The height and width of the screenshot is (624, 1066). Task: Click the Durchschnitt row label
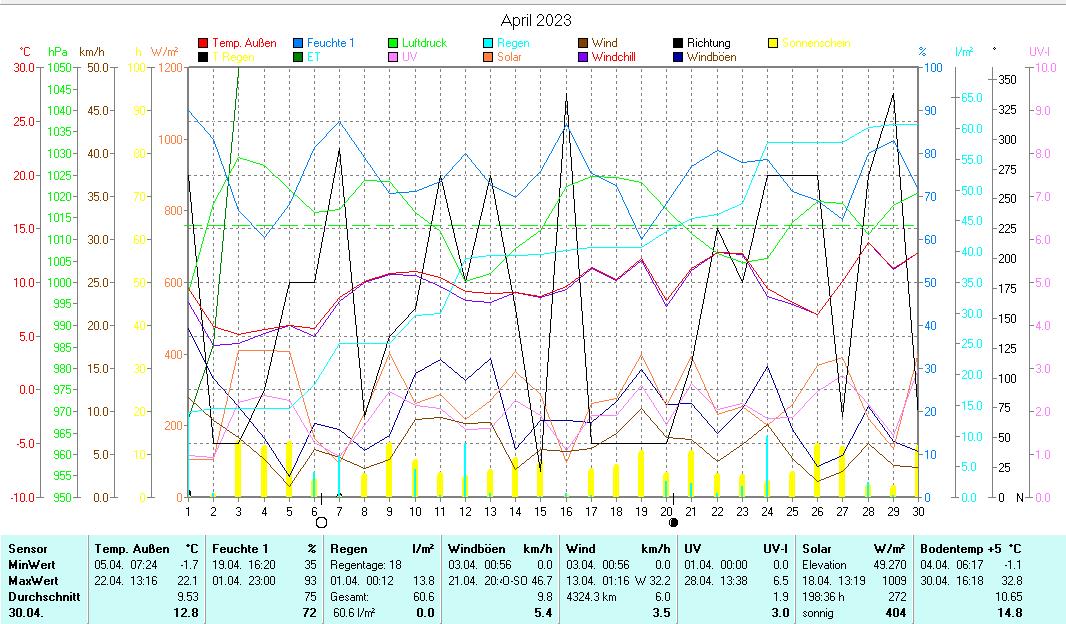click(43, 597)
